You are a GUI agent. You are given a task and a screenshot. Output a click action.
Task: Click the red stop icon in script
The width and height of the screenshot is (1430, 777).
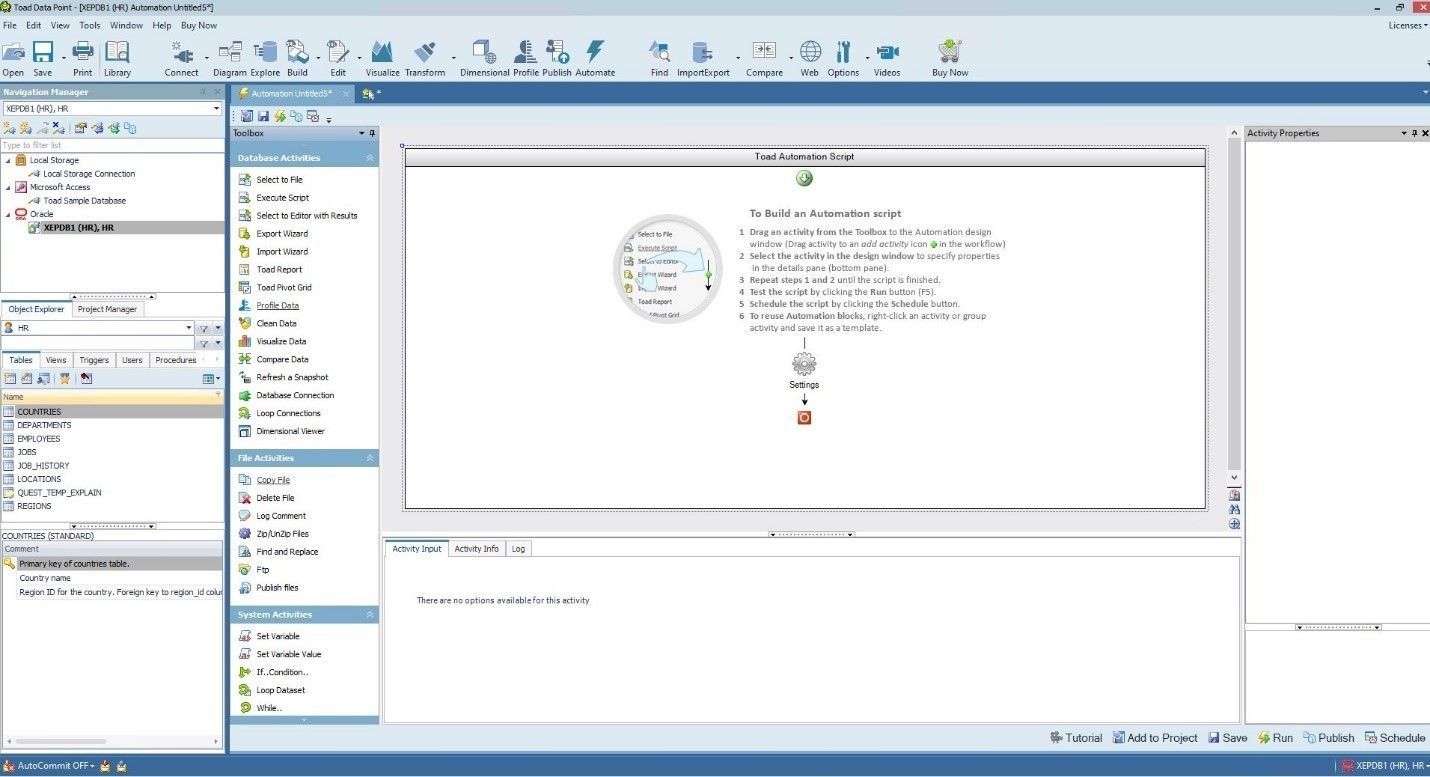point(804,417)
